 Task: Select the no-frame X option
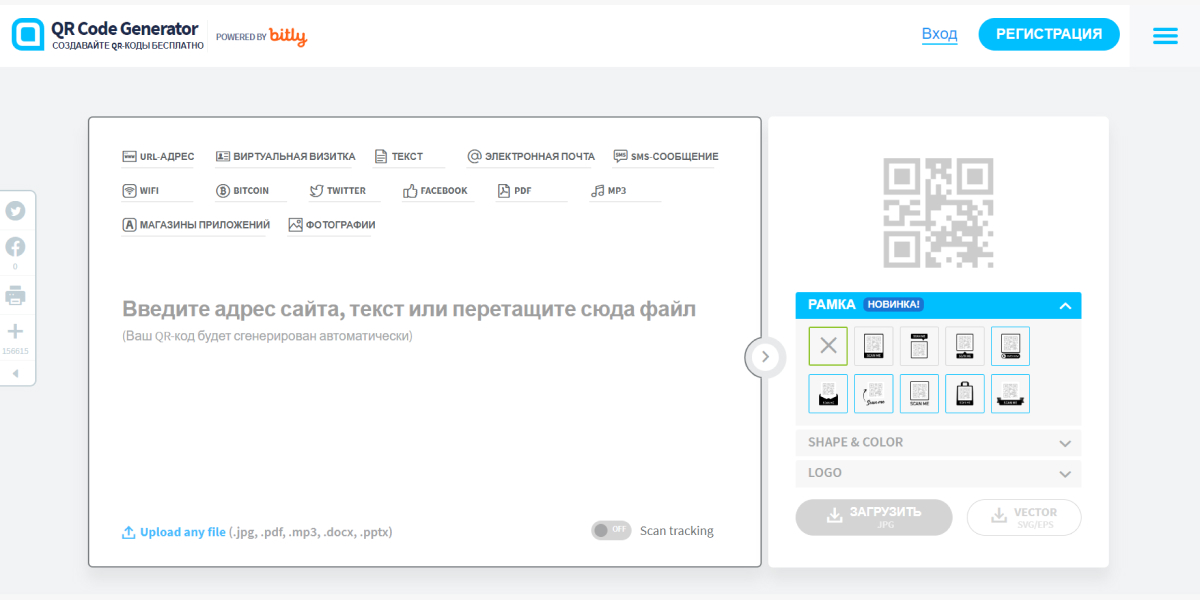click(x=828, y=346)
